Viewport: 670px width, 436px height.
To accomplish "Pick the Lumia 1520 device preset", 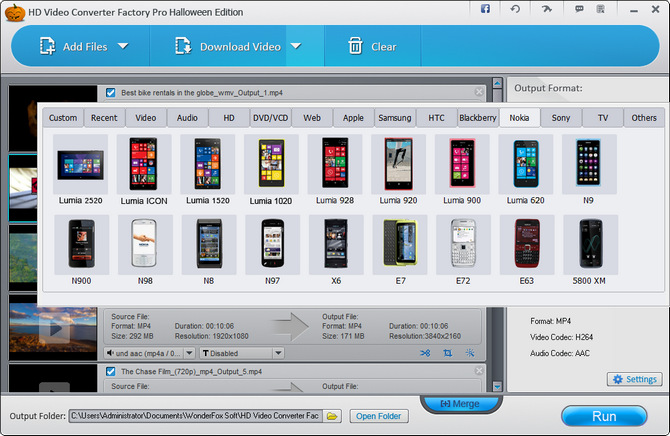I will [x=208, y=170].
